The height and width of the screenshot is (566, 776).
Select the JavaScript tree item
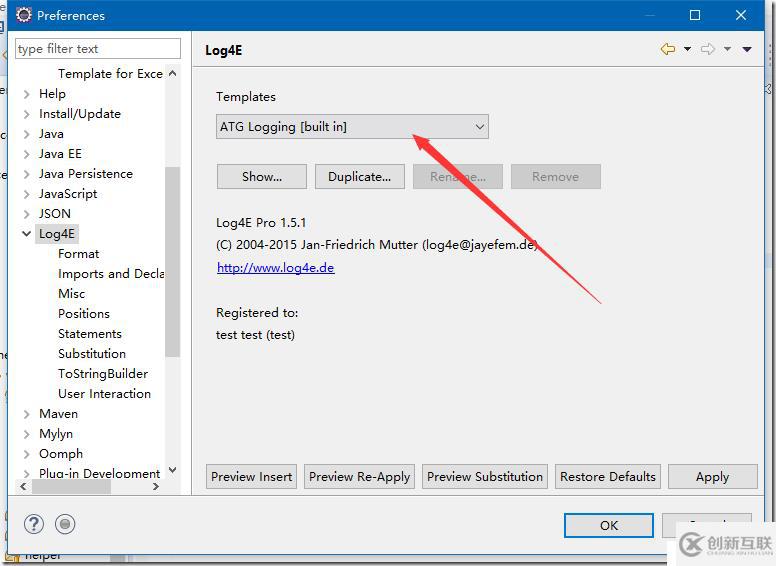(68, 194)
